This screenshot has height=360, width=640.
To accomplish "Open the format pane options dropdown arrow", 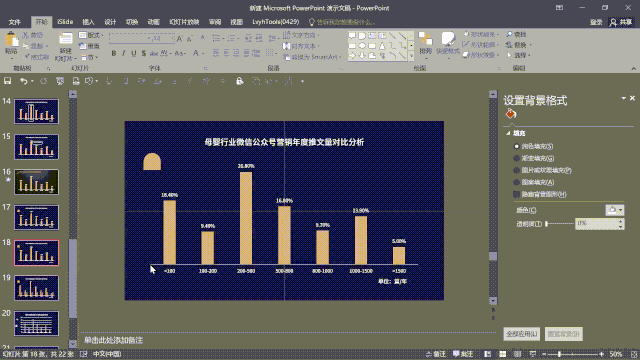I will [x=623, y=98].
